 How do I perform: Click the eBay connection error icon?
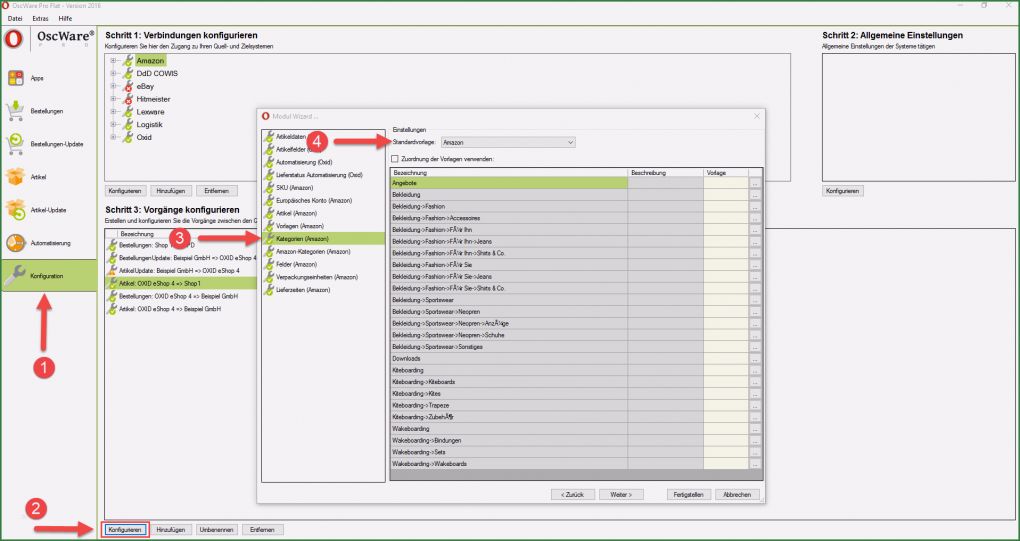point(127,87)
